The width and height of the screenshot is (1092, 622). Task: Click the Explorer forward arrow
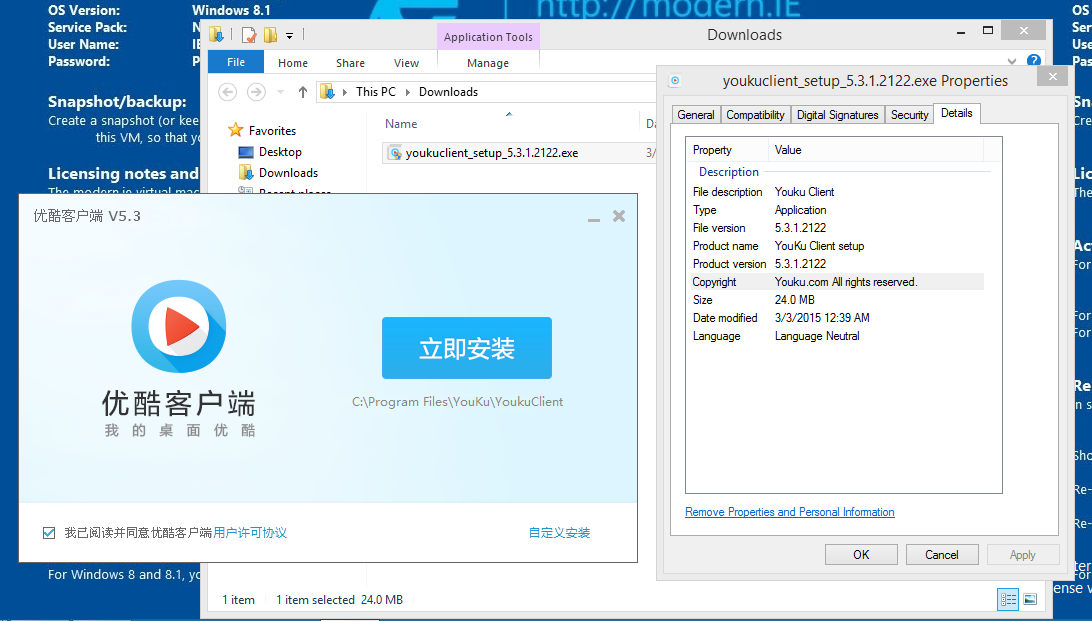[x=256, y=92]
